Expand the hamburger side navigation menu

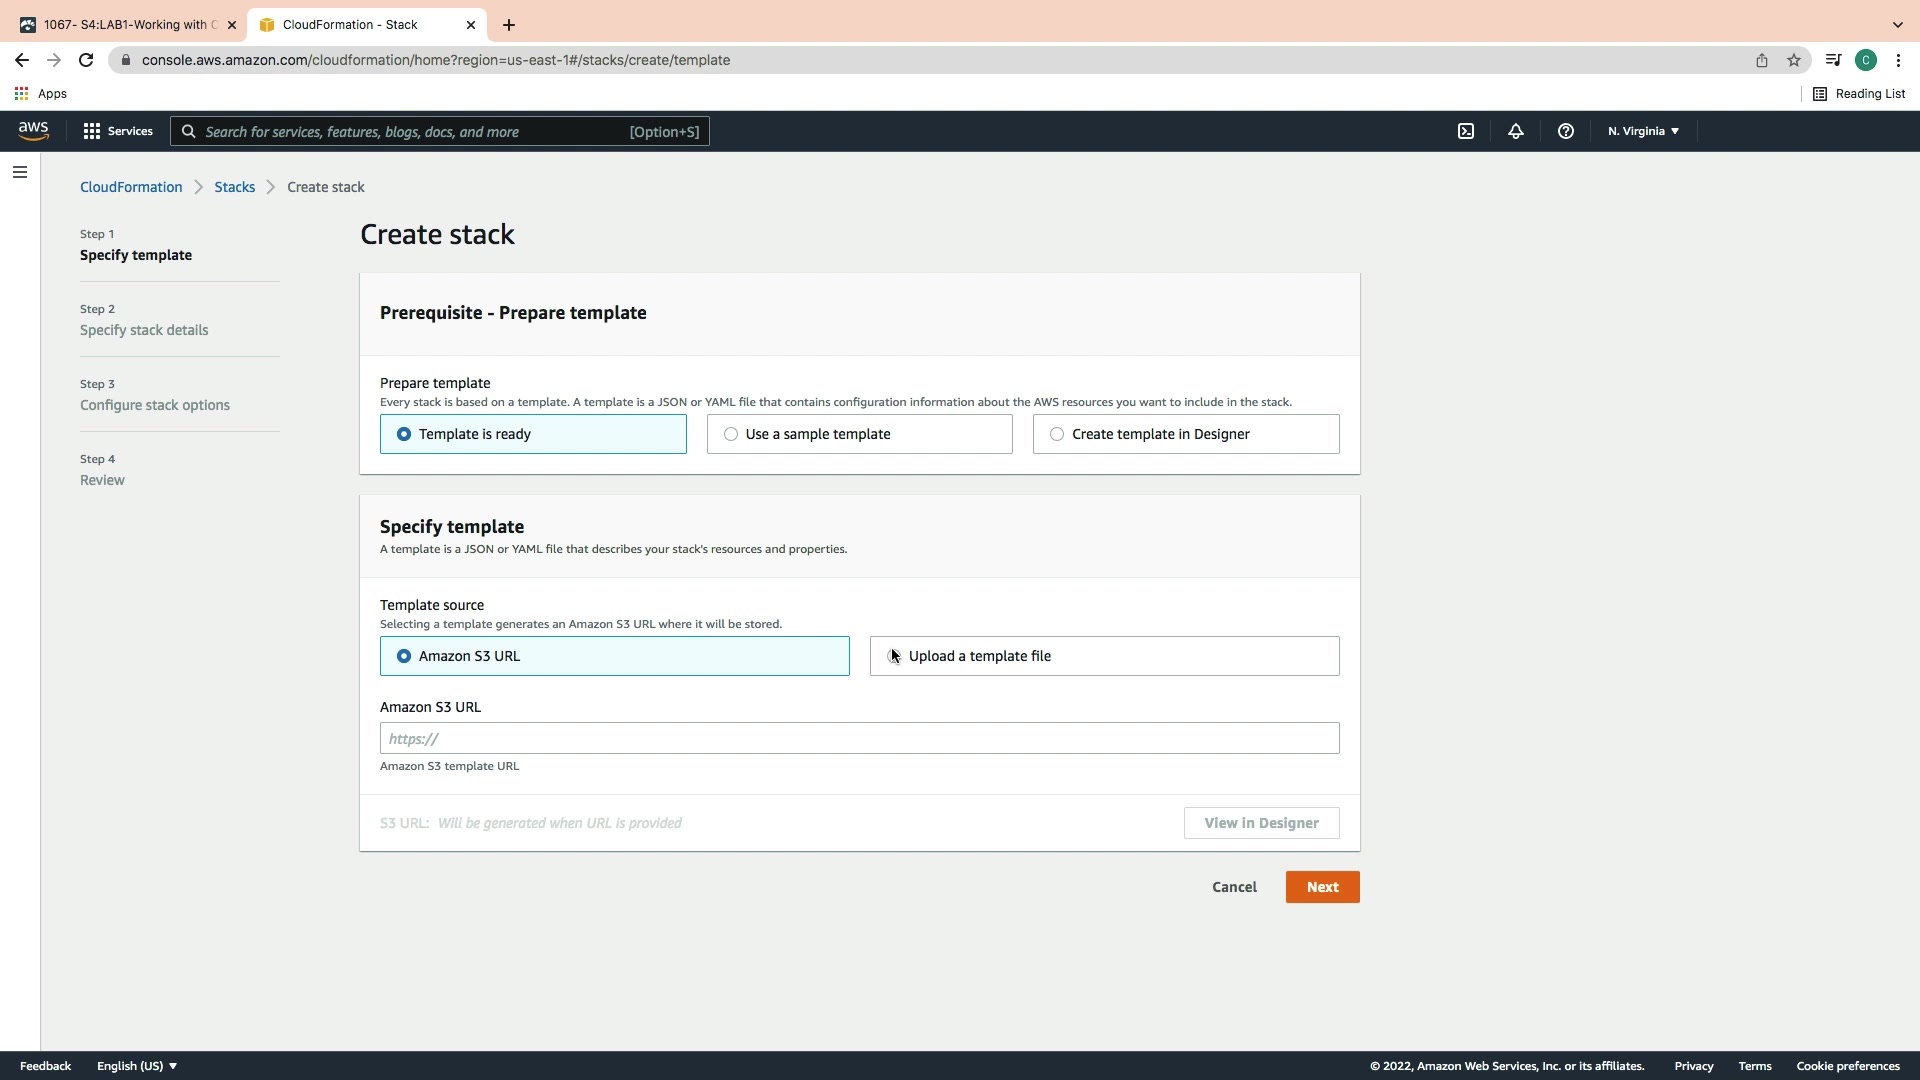tap(19, 172)
